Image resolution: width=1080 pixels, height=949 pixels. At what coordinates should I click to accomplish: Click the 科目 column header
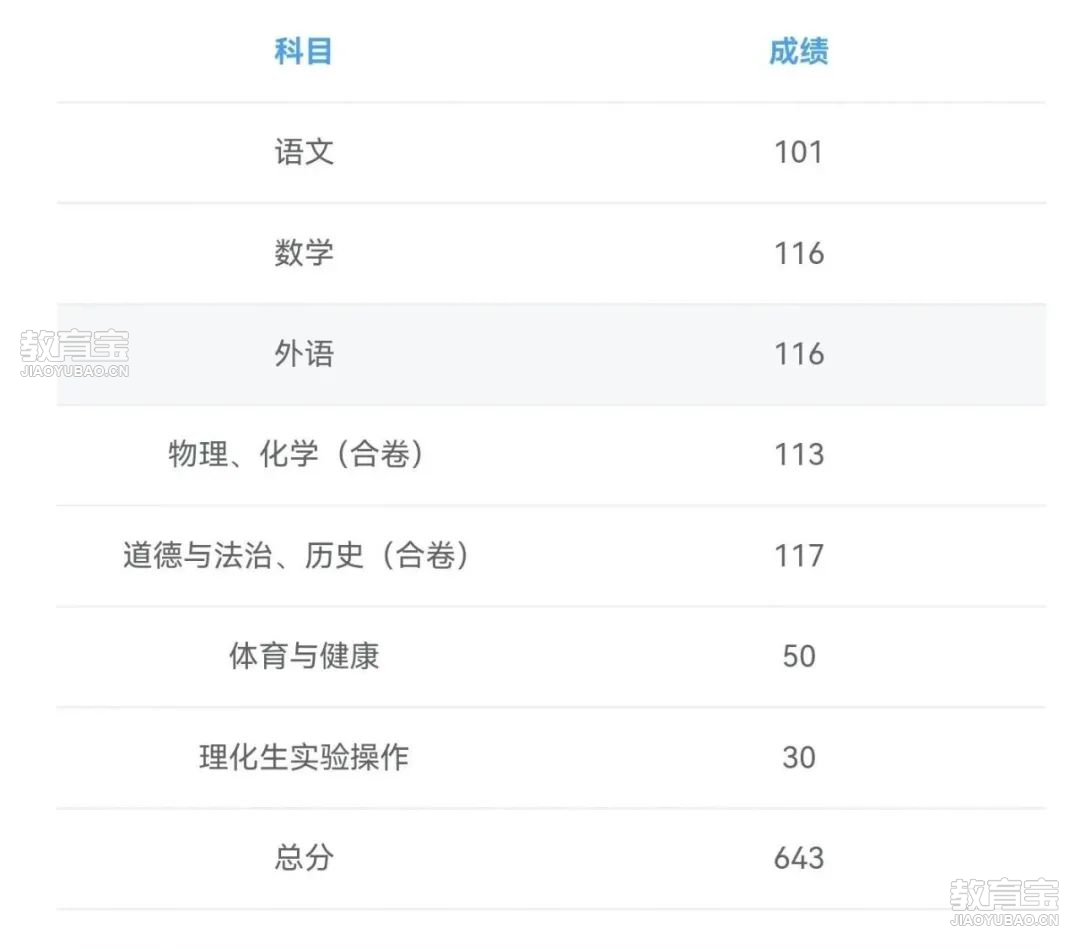coord(303,51)
